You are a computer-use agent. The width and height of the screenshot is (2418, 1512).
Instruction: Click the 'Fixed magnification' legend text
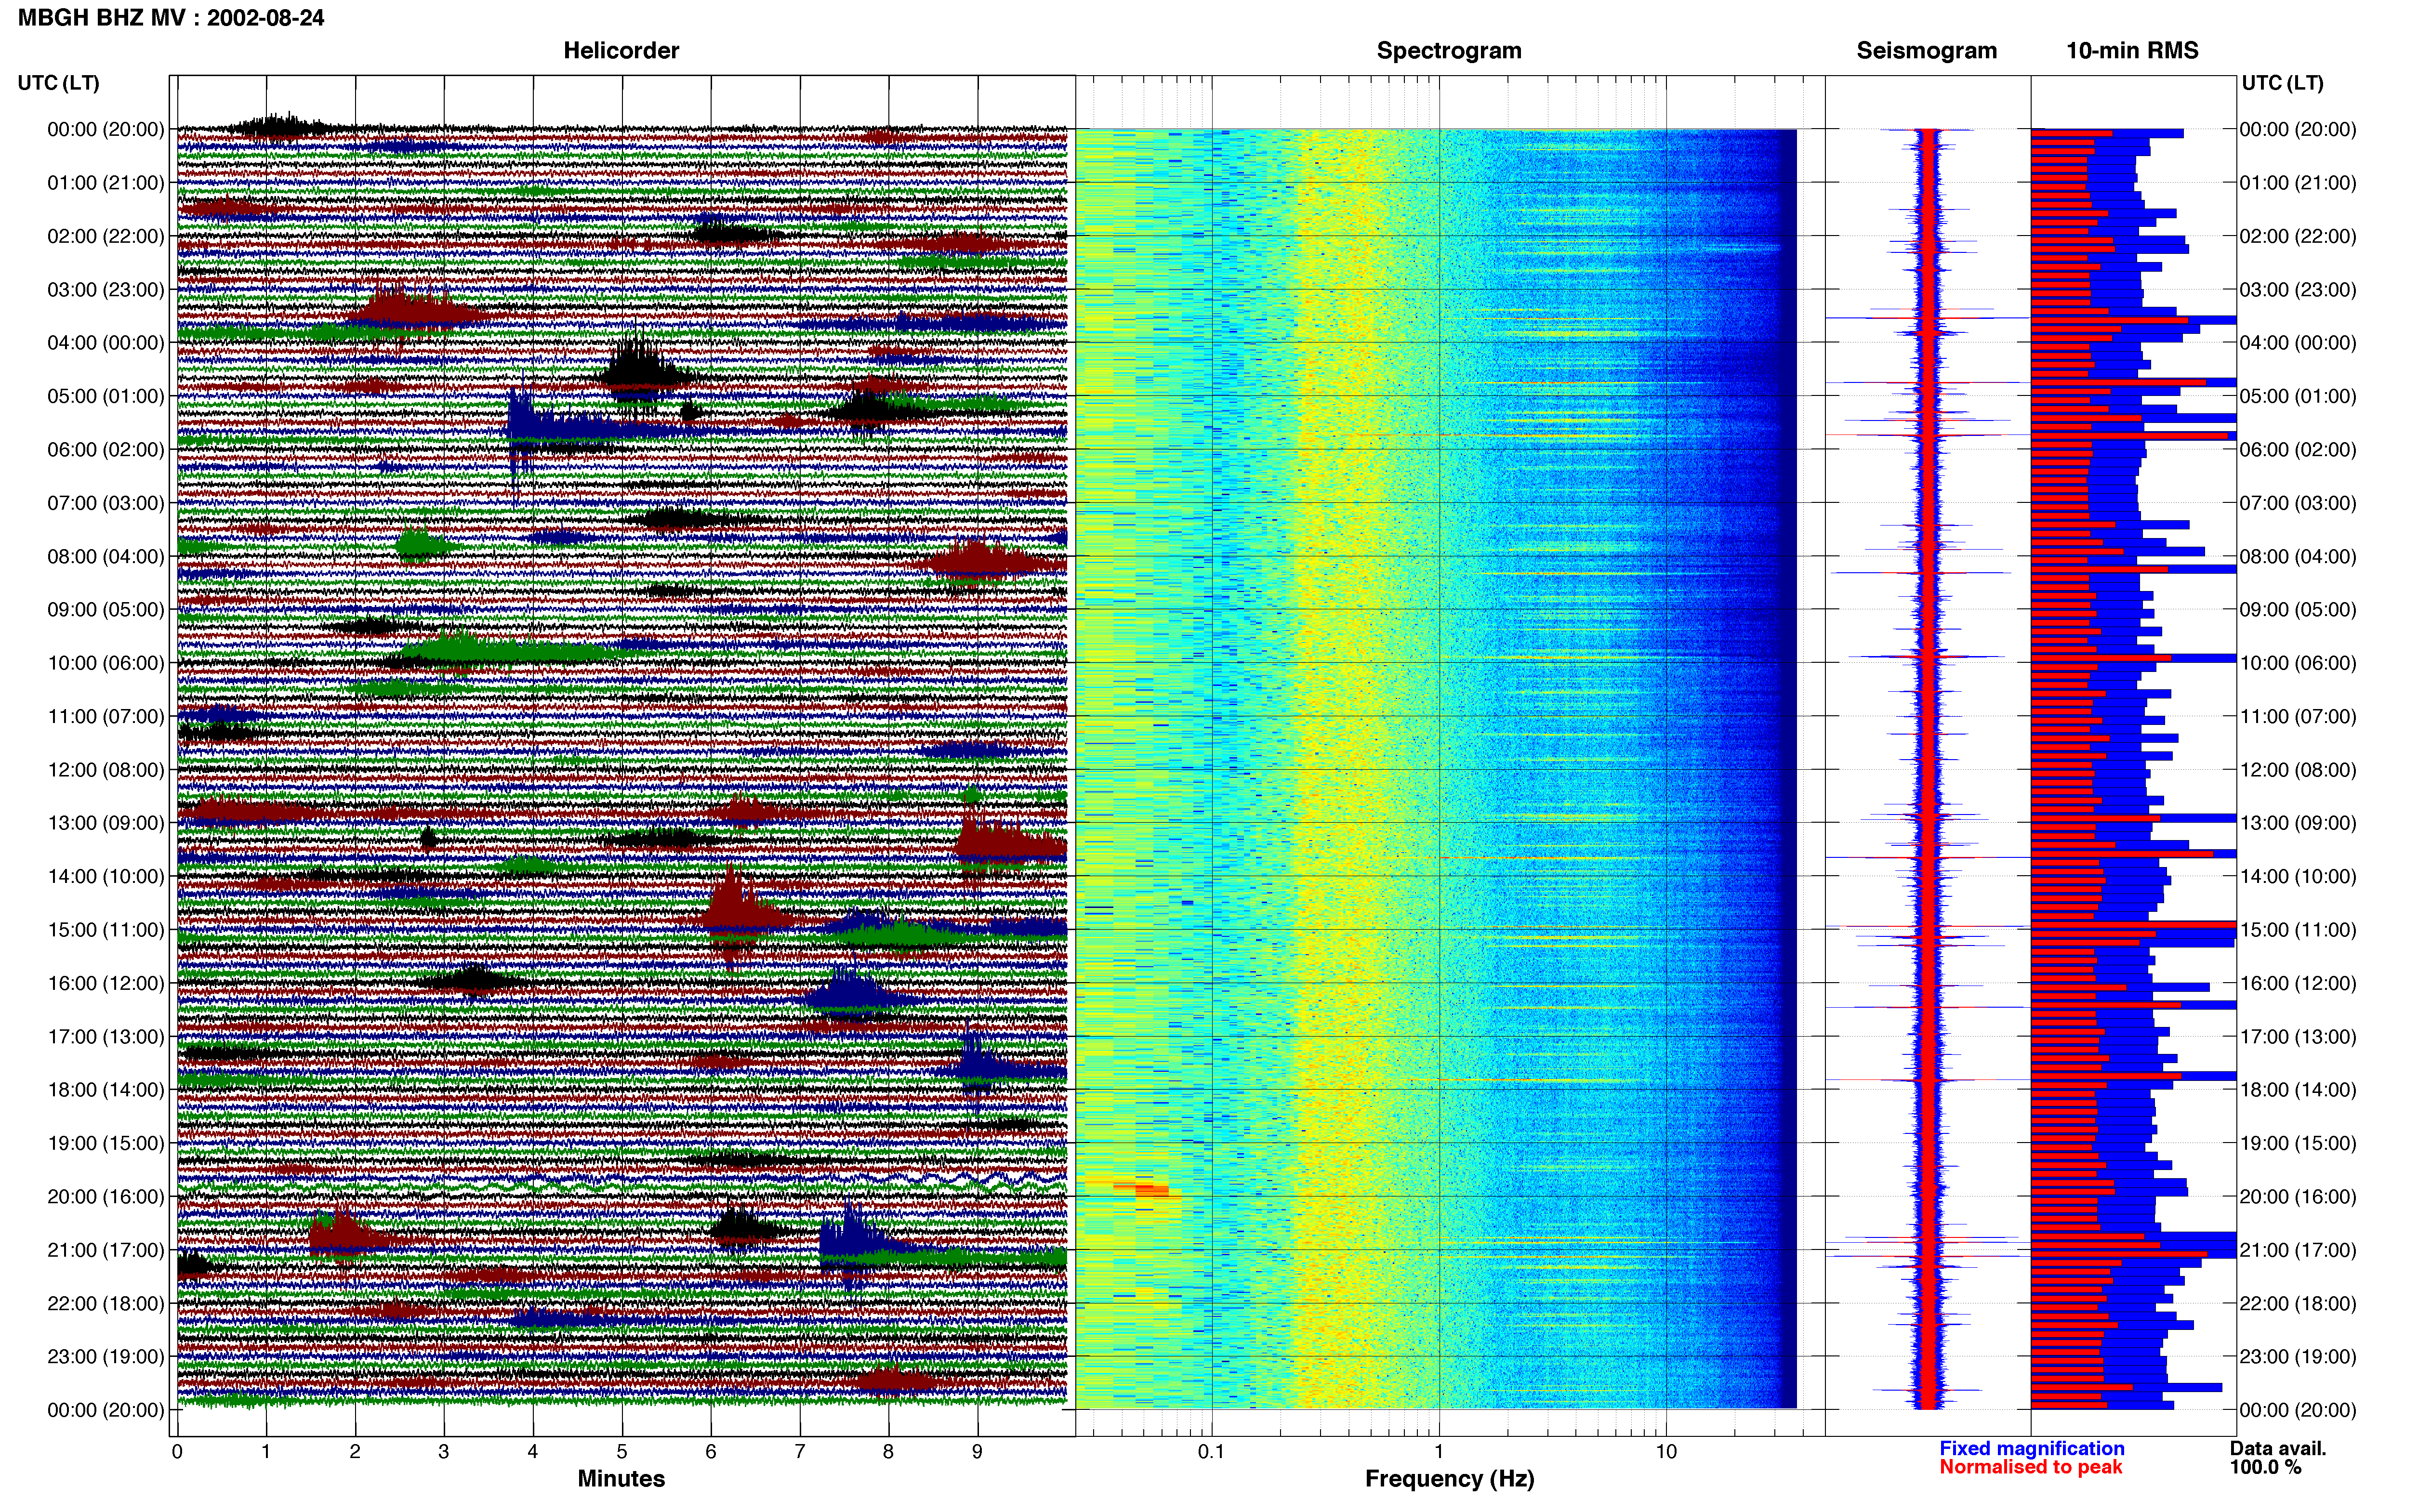coord(2032,1448)
